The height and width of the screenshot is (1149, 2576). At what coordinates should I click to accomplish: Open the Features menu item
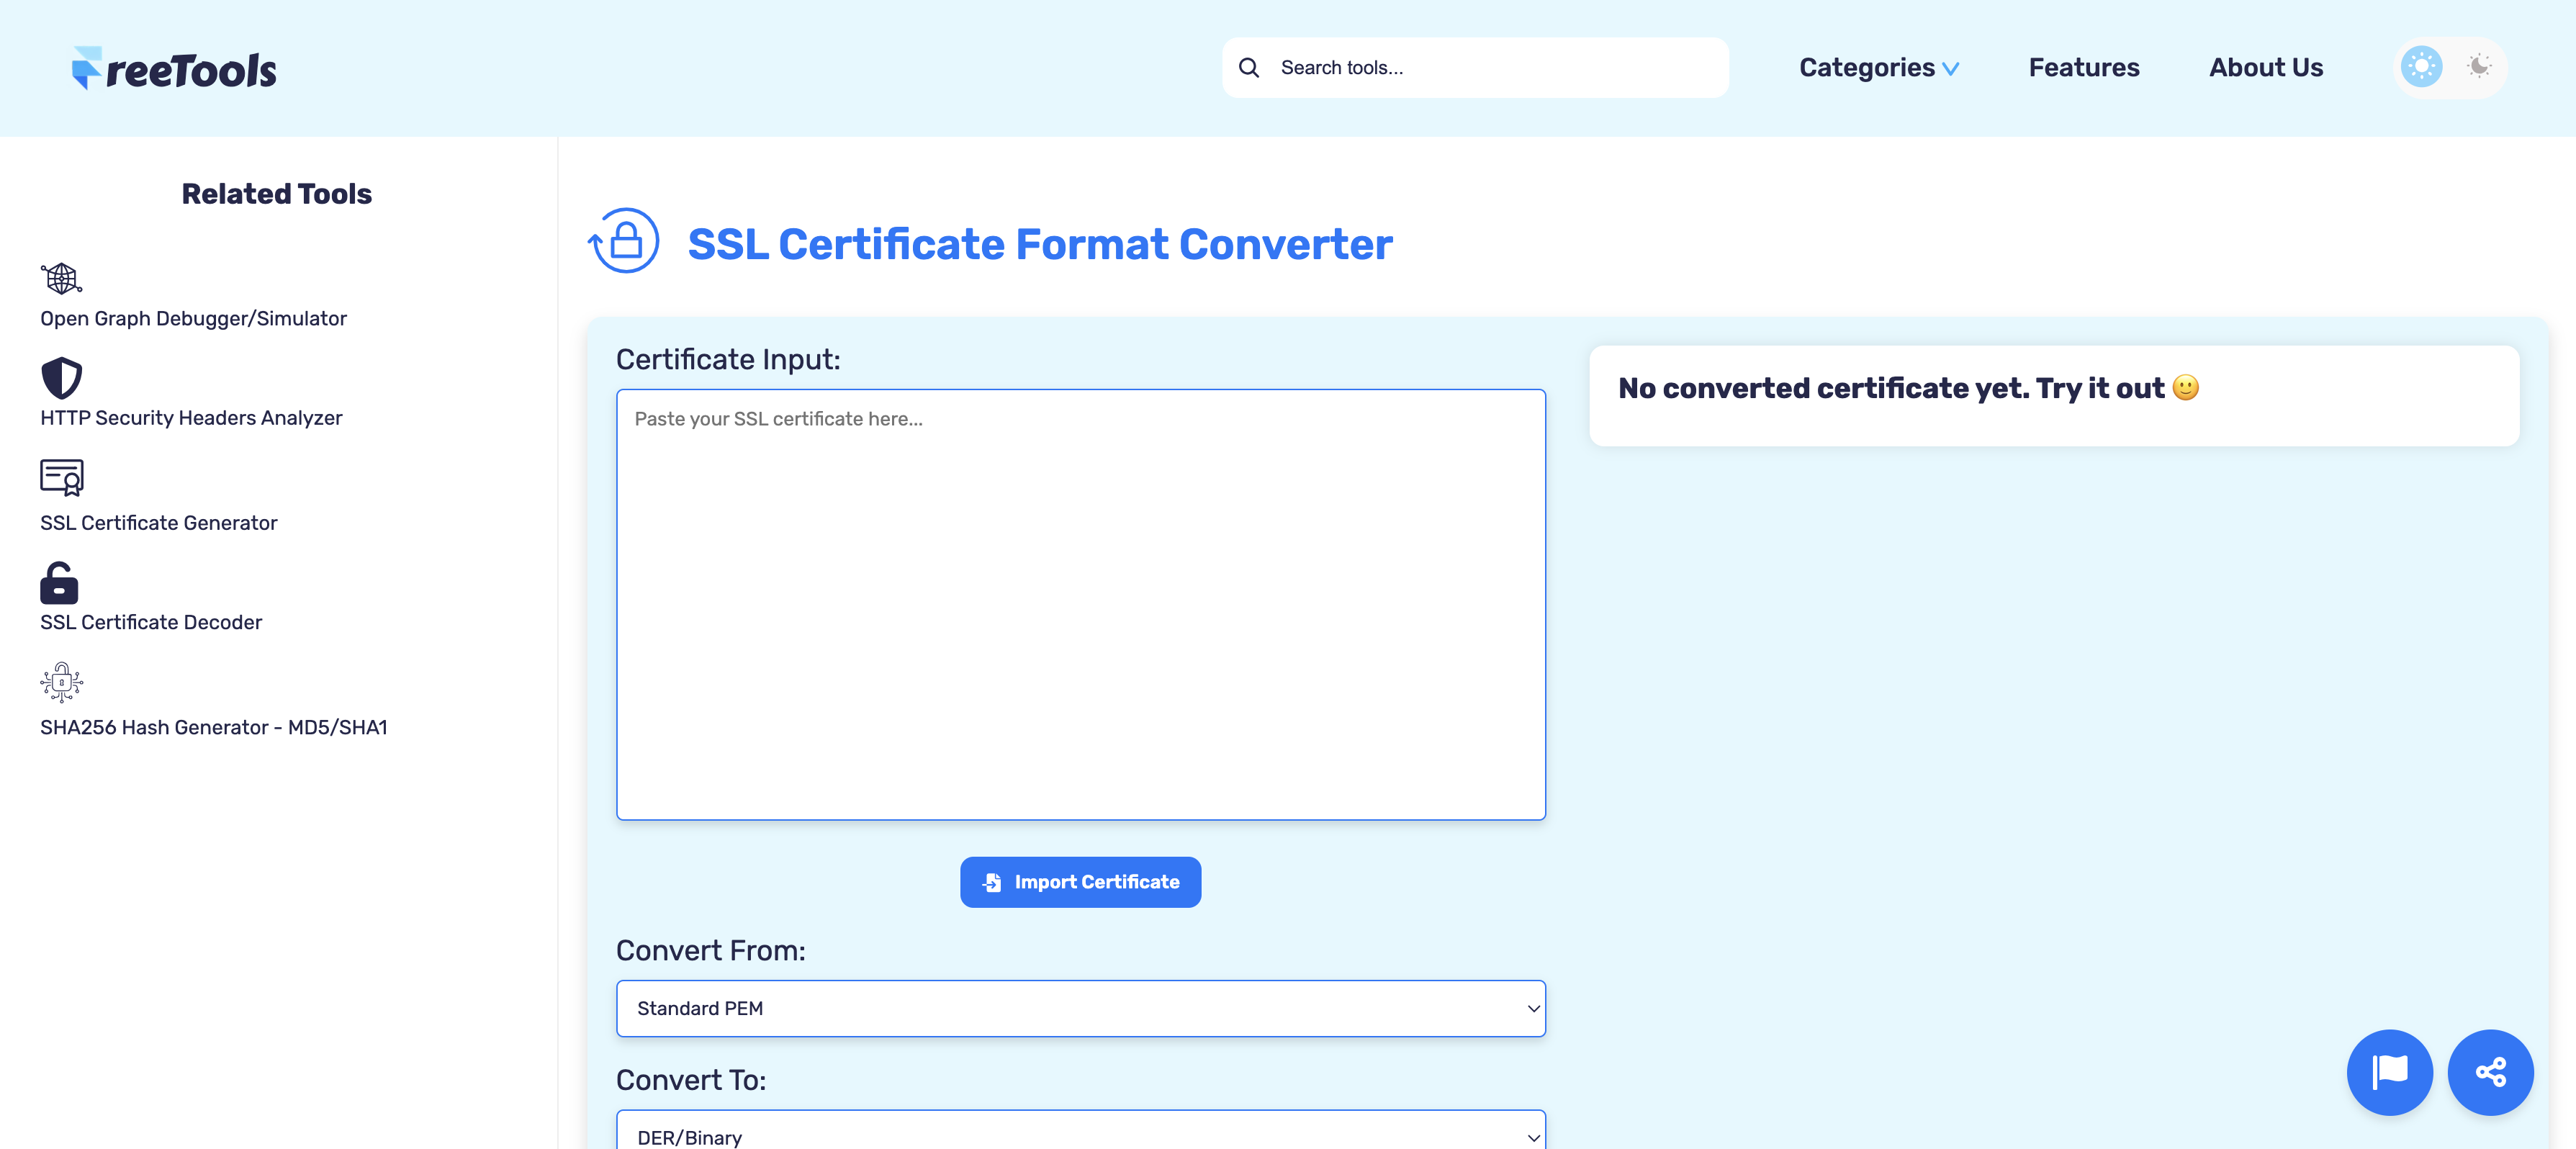pos(2083,67)
